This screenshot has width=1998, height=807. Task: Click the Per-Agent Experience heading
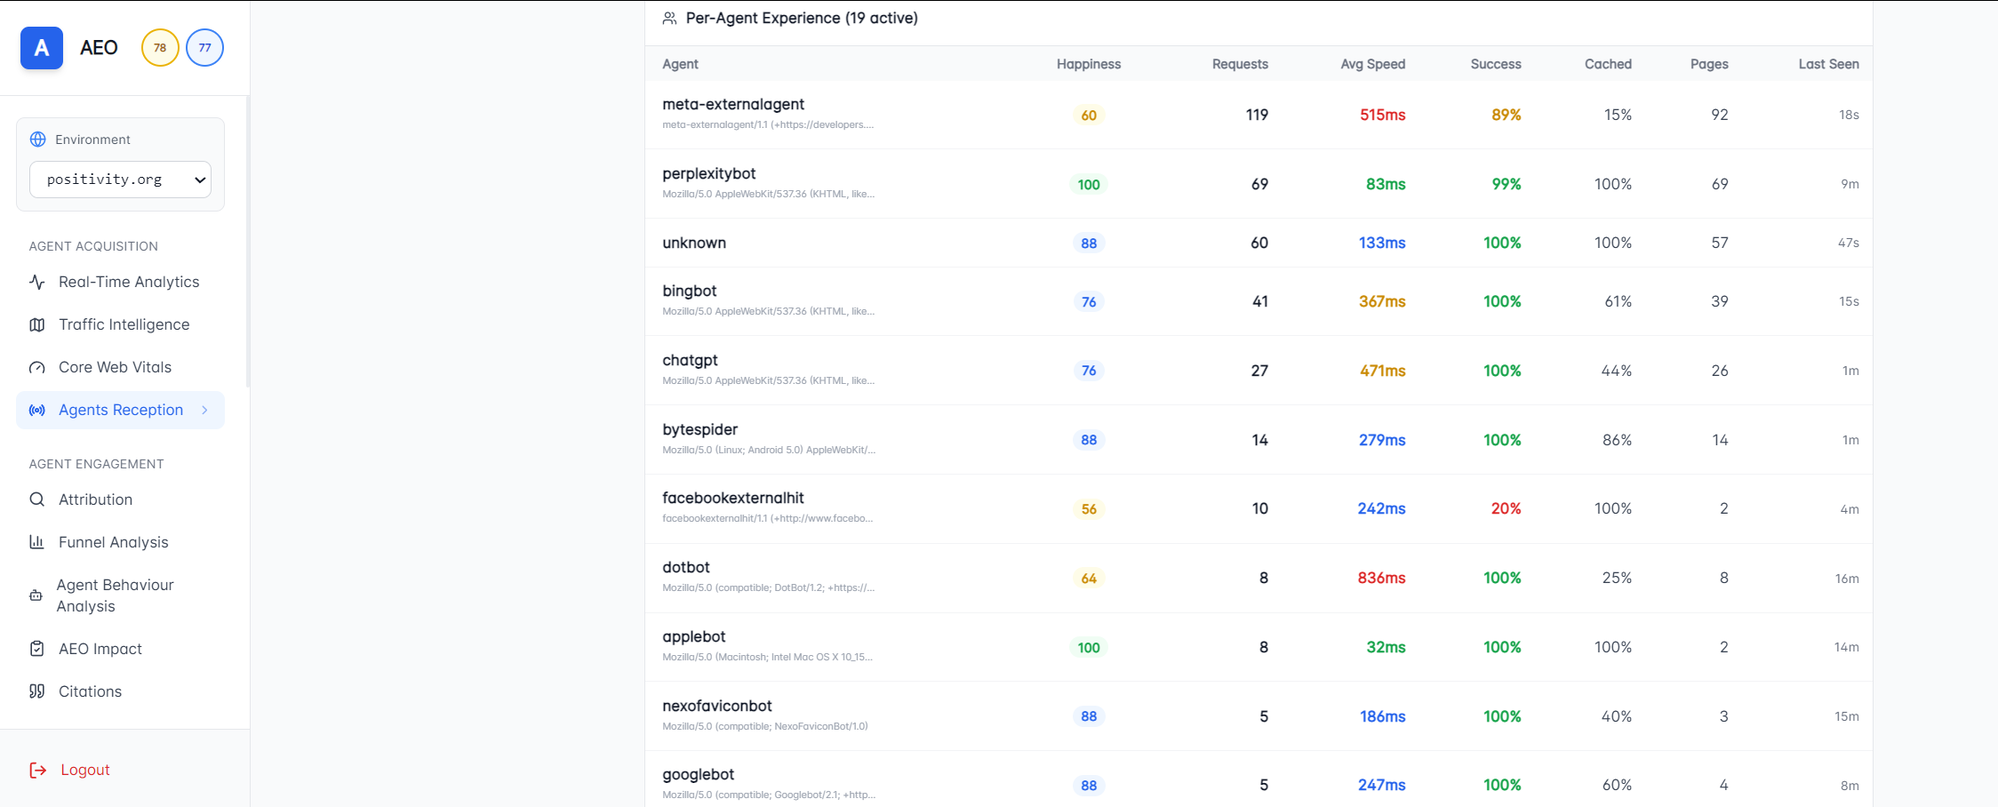tap(802, 18)
